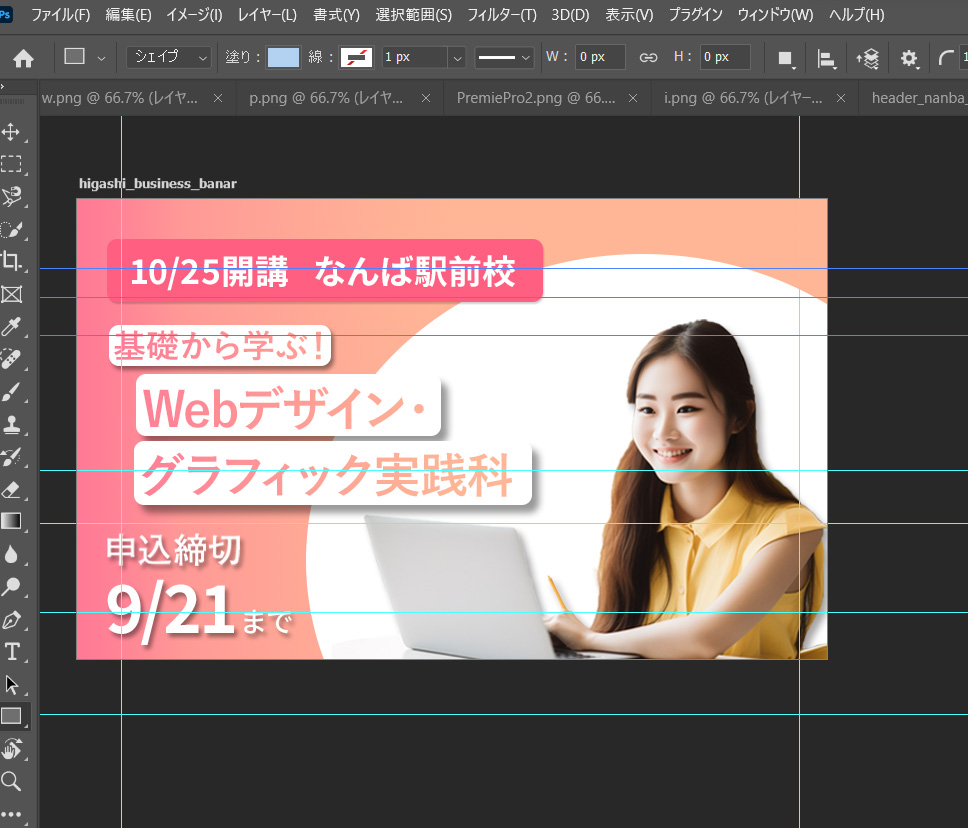Select the higashi_business_banar artboard label

[x=158, y=183]
